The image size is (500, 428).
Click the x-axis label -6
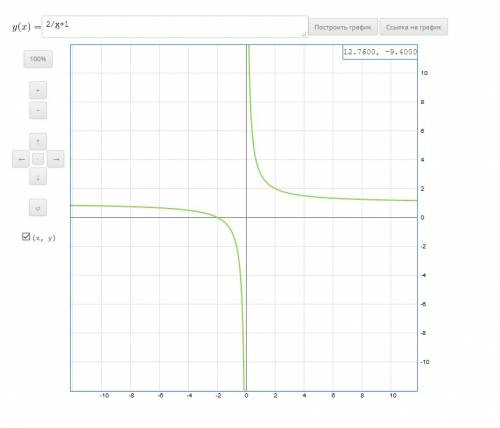161,395
